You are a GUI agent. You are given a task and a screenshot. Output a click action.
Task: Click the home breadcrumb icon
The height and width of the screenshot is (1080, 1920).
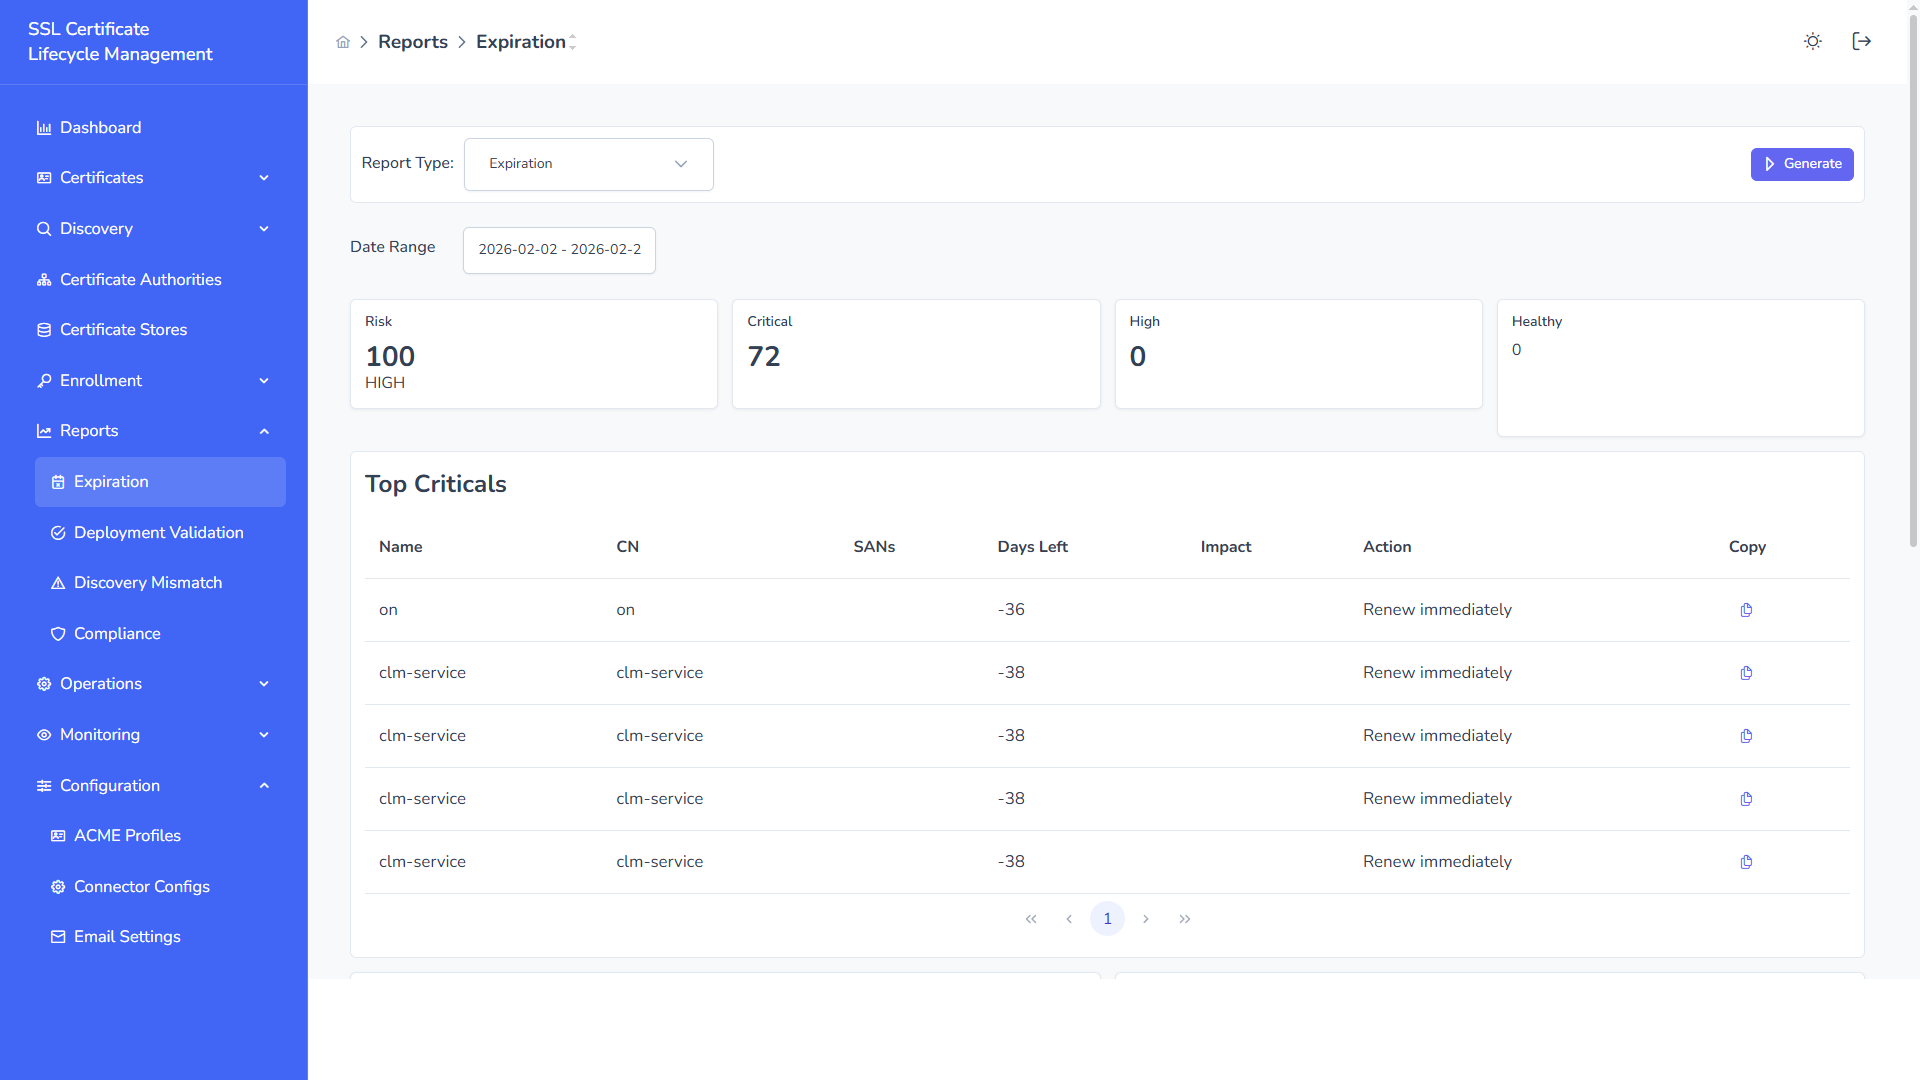click(x=343, y=42)
